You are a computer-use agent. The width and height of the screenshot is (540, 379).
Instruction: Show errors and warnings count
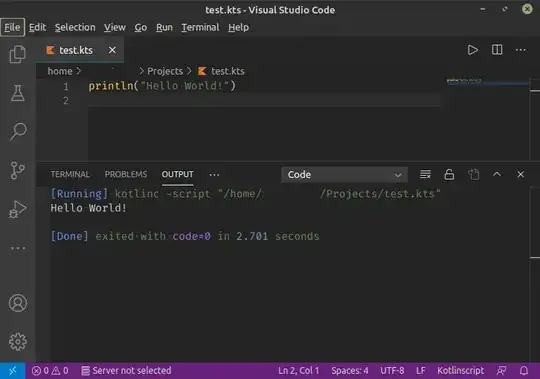click(x=50, y=371)
